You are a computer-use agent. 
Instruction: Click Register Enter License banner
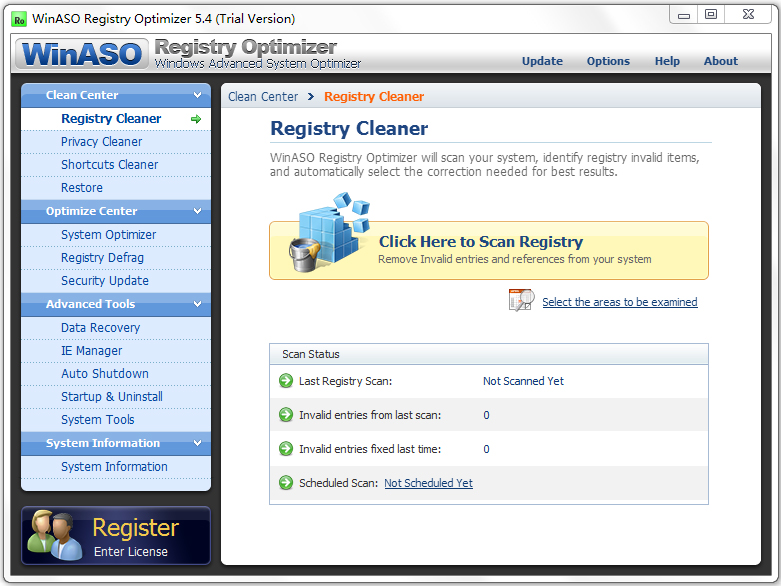pos(116,535)
